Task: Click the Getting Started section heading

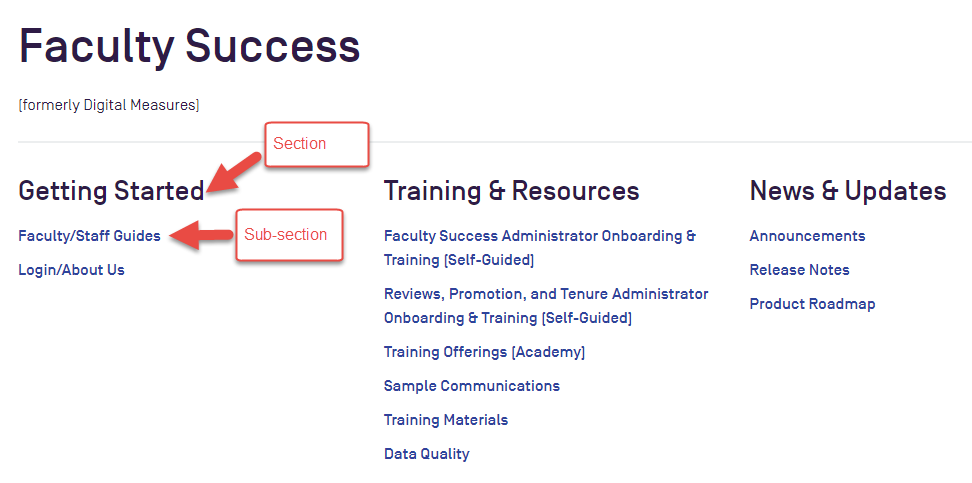Action: tap(111, 191)
